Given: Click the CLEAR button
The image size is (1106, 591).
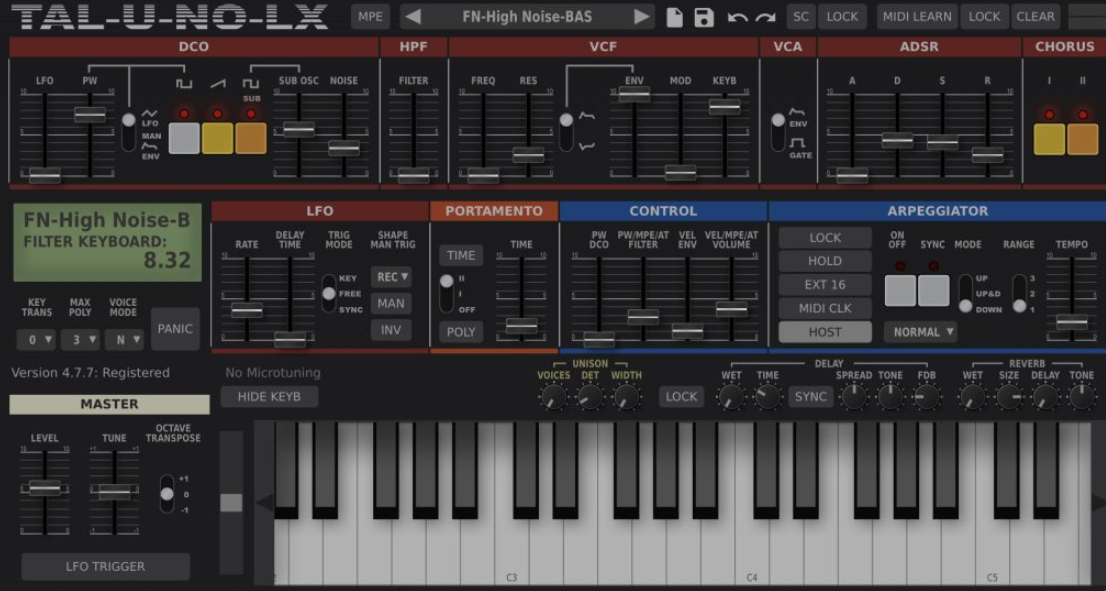Looking at the screenshot, I should (1035, 17).
